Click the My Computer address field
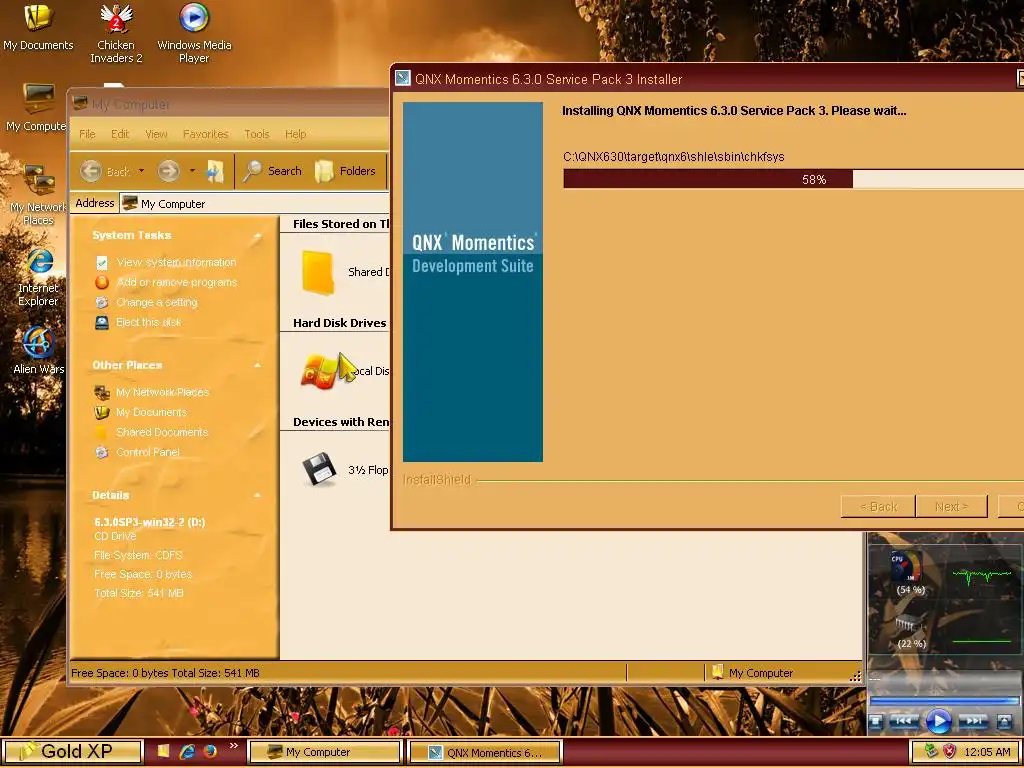 tap(255, 204)
